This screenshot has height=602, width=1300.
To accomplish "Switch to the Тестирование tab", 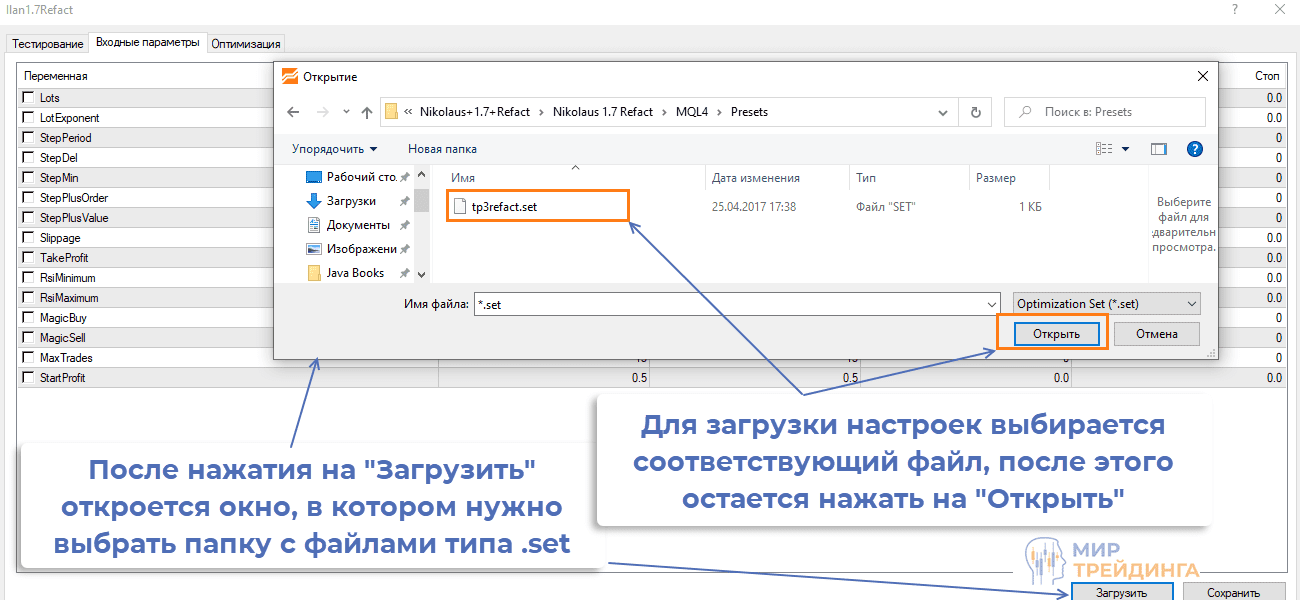I will click(47, 44).
